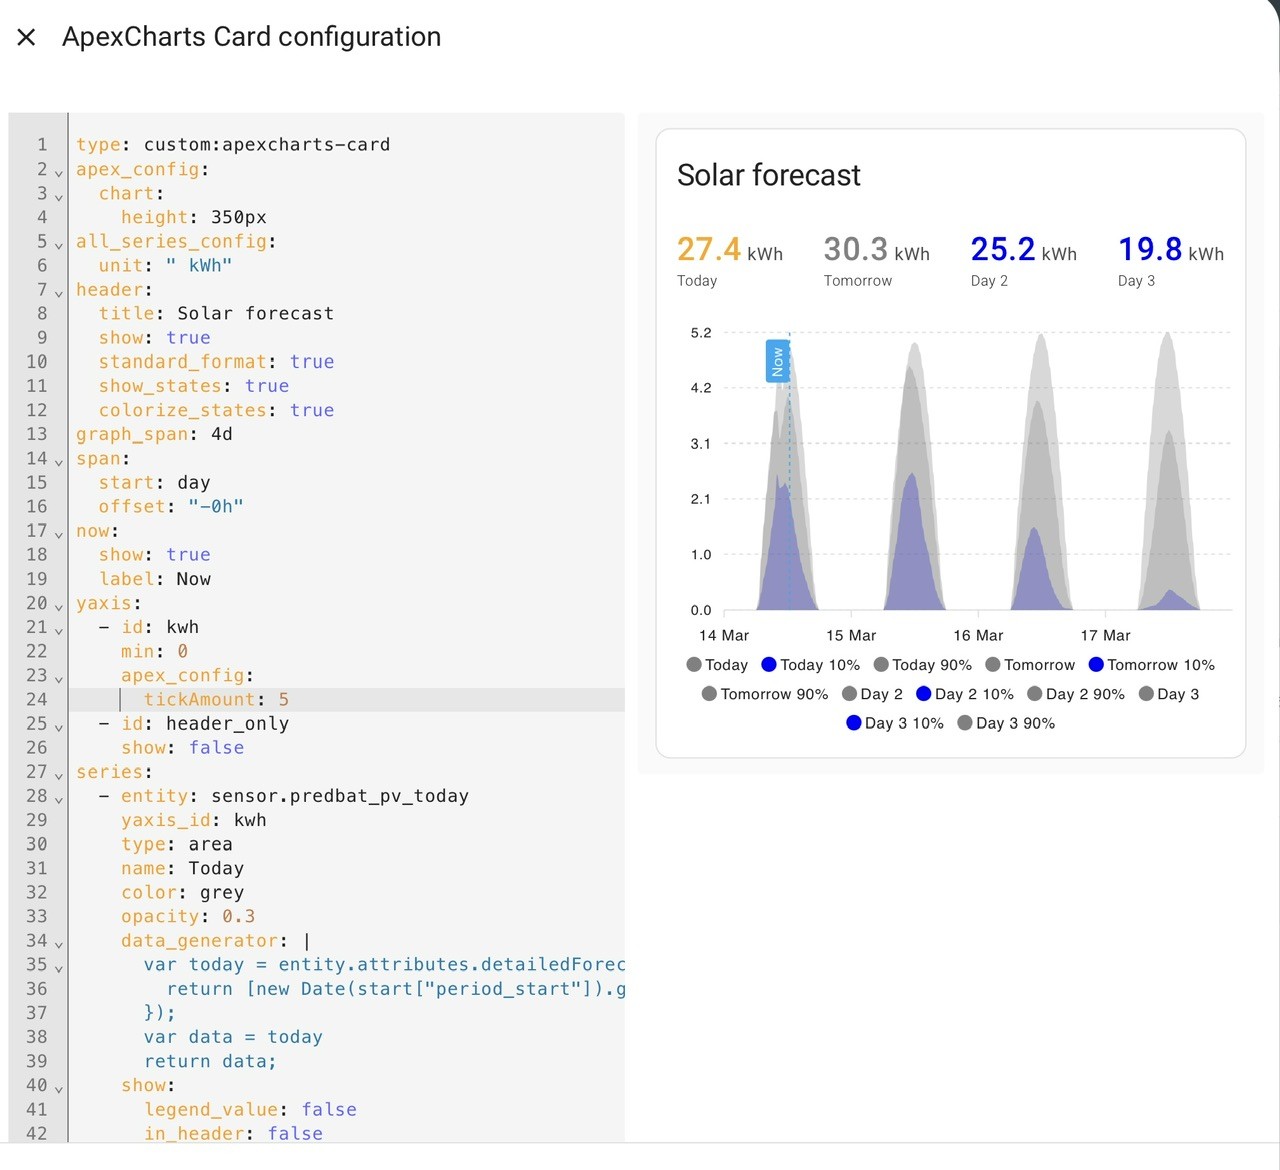The height and width of the screenshot is (1170, 1280).
Task: Collapse the header section on line 7
Action: tap(58, 292)
